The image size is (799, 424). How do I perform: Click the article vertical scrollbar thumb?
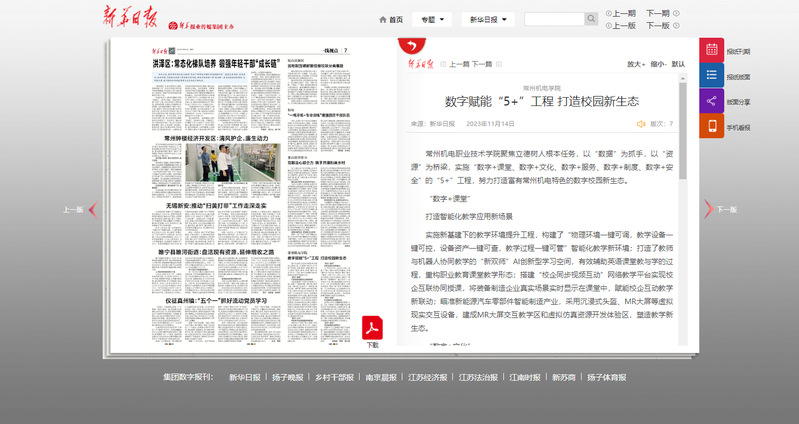pyautogui.click(x=683, y=131)
